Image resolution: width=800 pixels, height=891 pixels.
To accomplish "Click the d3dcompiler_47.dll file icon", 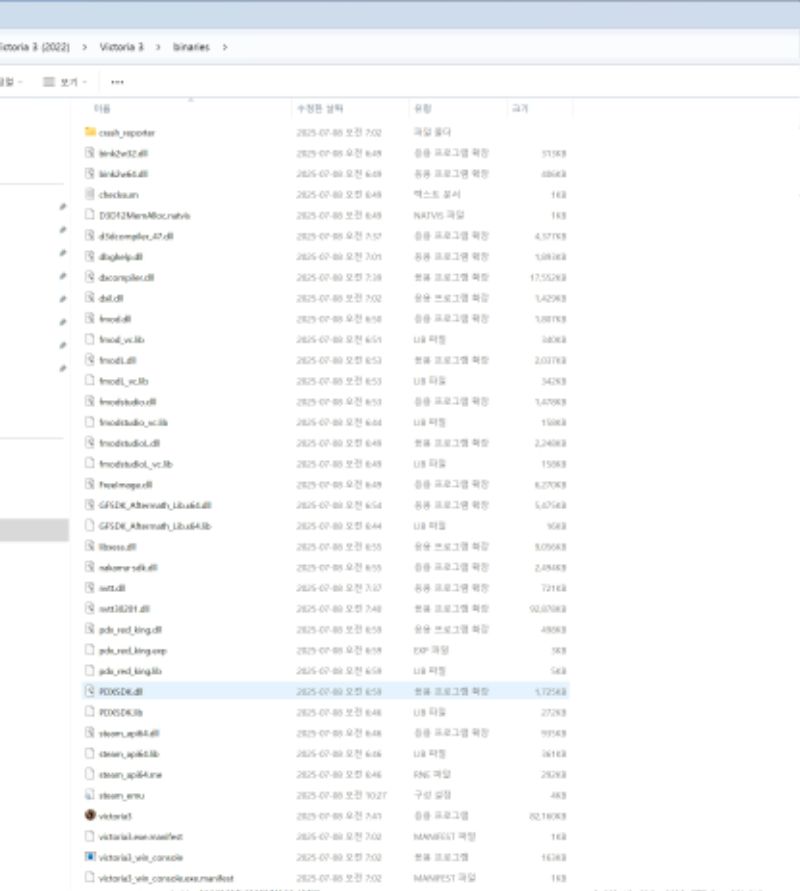I will click(90, 236).
